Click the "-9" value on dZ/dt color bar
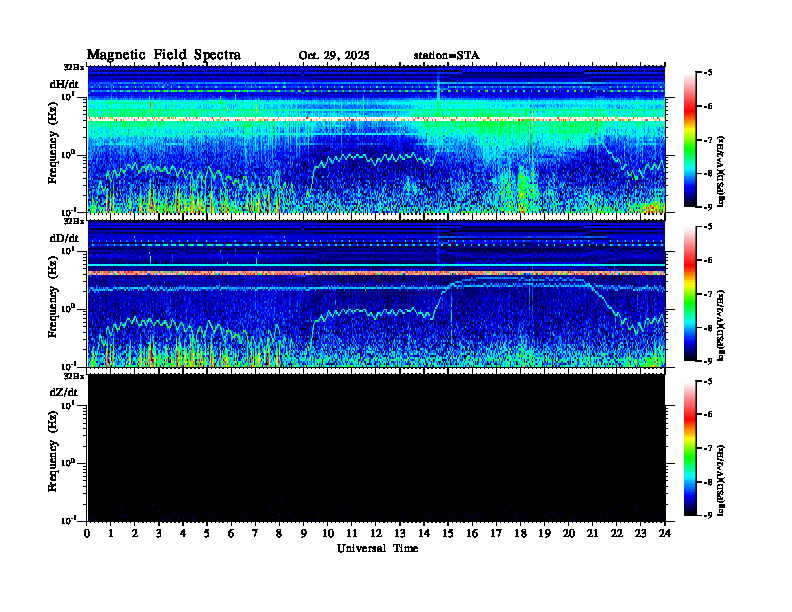This screenshot has height=612, width=792. coord(708,515)
